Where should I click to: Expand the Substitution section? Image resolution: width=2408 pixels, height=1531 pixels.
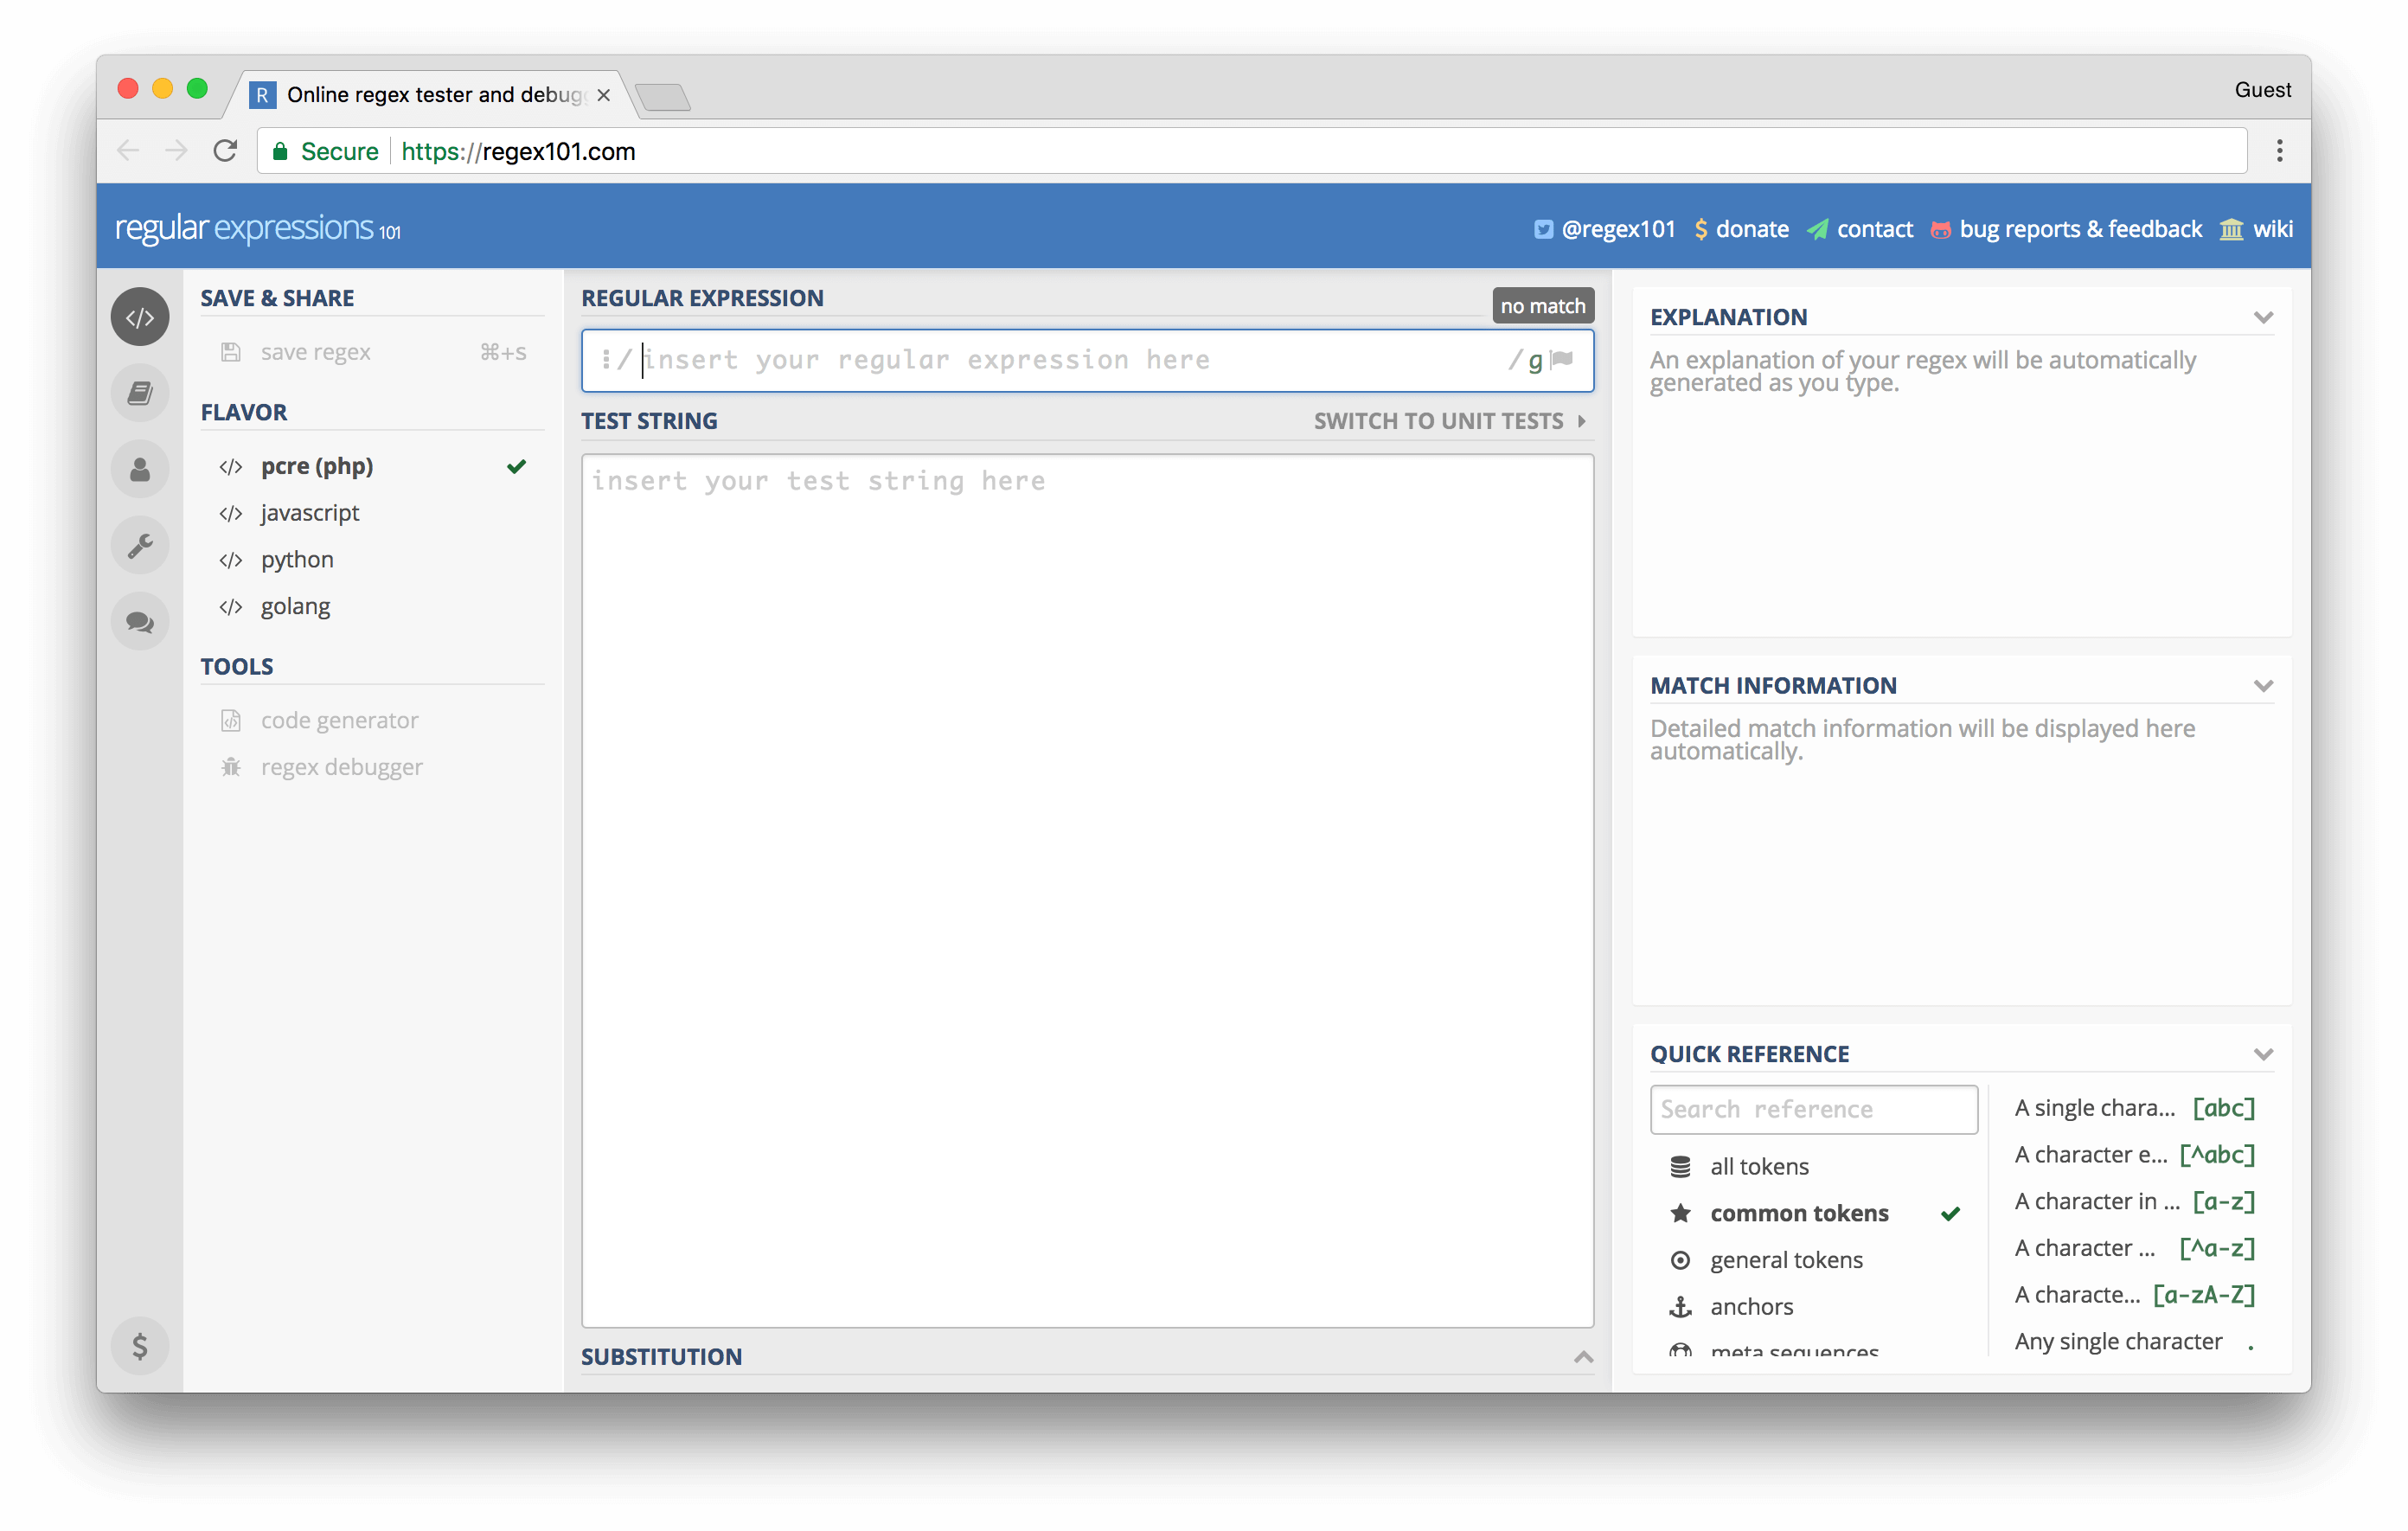(1583, 1357)
